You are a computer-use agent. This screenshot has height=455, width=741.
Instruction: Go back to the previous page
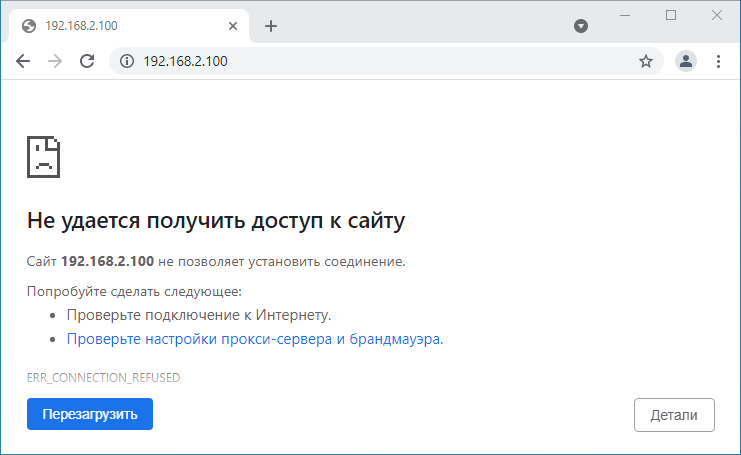point(23,61)
